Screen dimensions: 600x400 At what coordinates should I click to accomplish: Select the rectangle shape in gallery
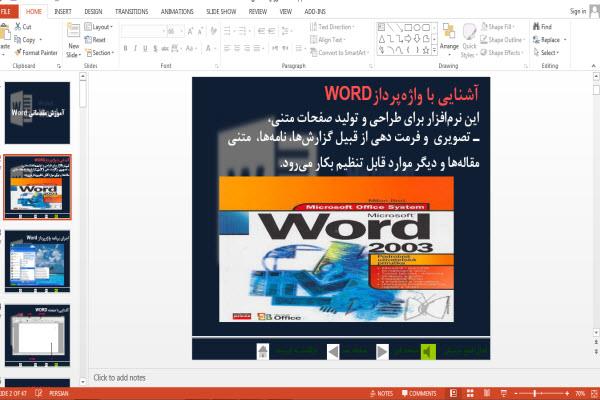coord(408,27)
